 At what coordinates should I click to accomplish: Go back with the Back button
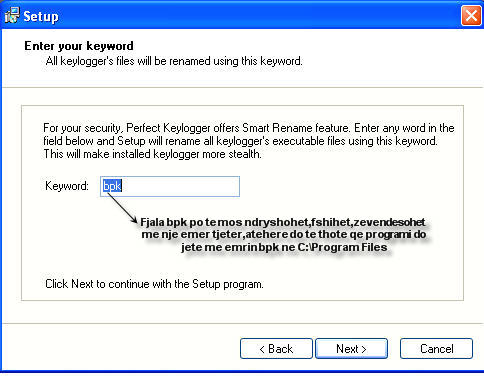point(276,349)
